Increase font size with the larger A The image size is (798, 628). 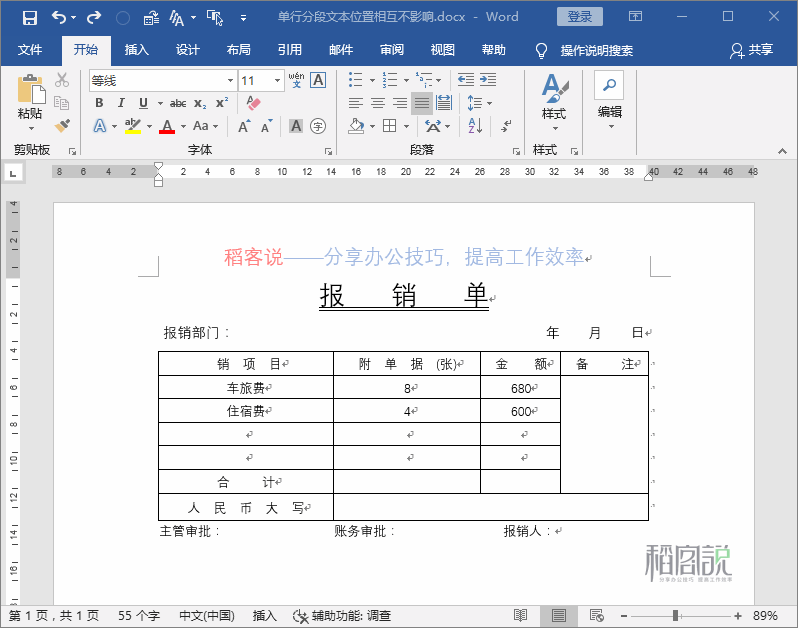[x=244, y=126]
